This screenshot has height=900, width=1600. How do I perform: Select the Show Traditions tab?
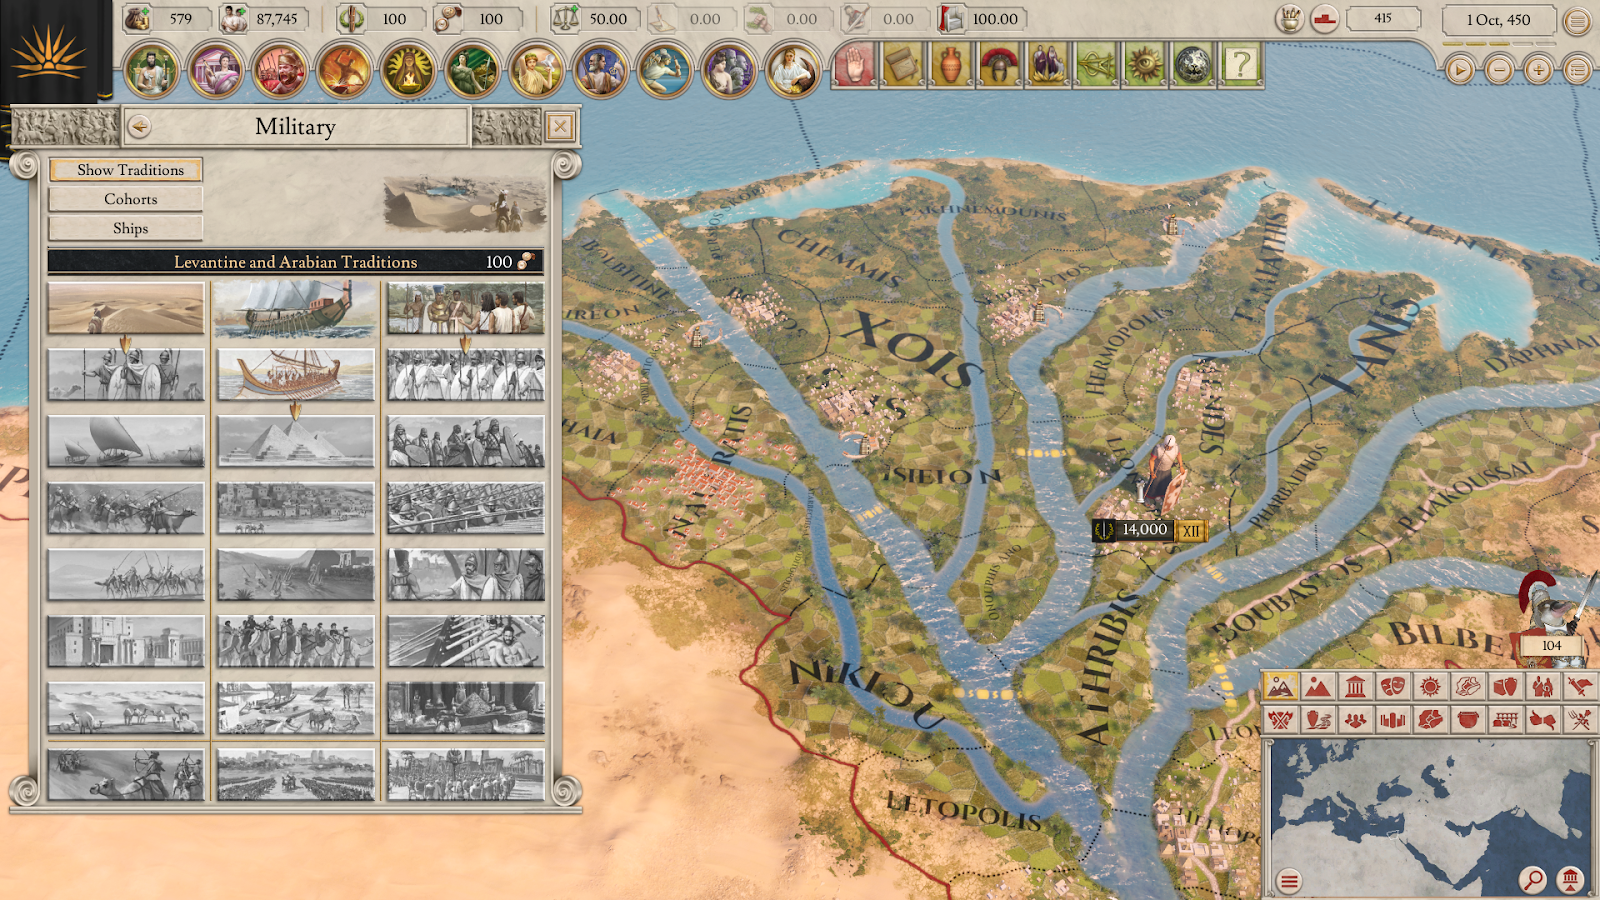click(126, 170)
